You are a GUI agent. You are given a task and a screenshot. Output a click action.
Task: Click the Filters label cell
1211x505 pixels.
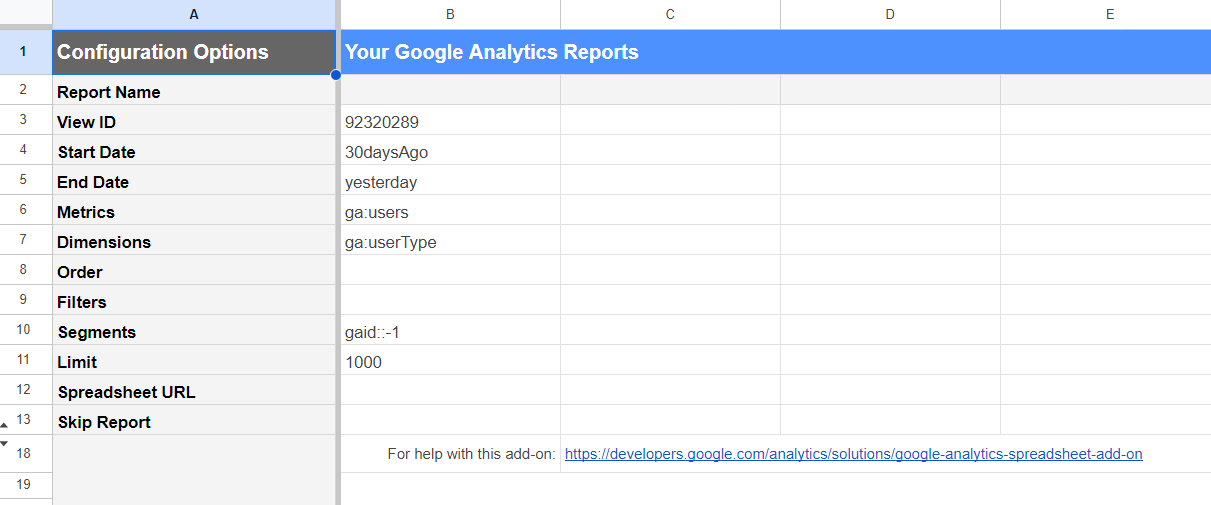(194, 302)
